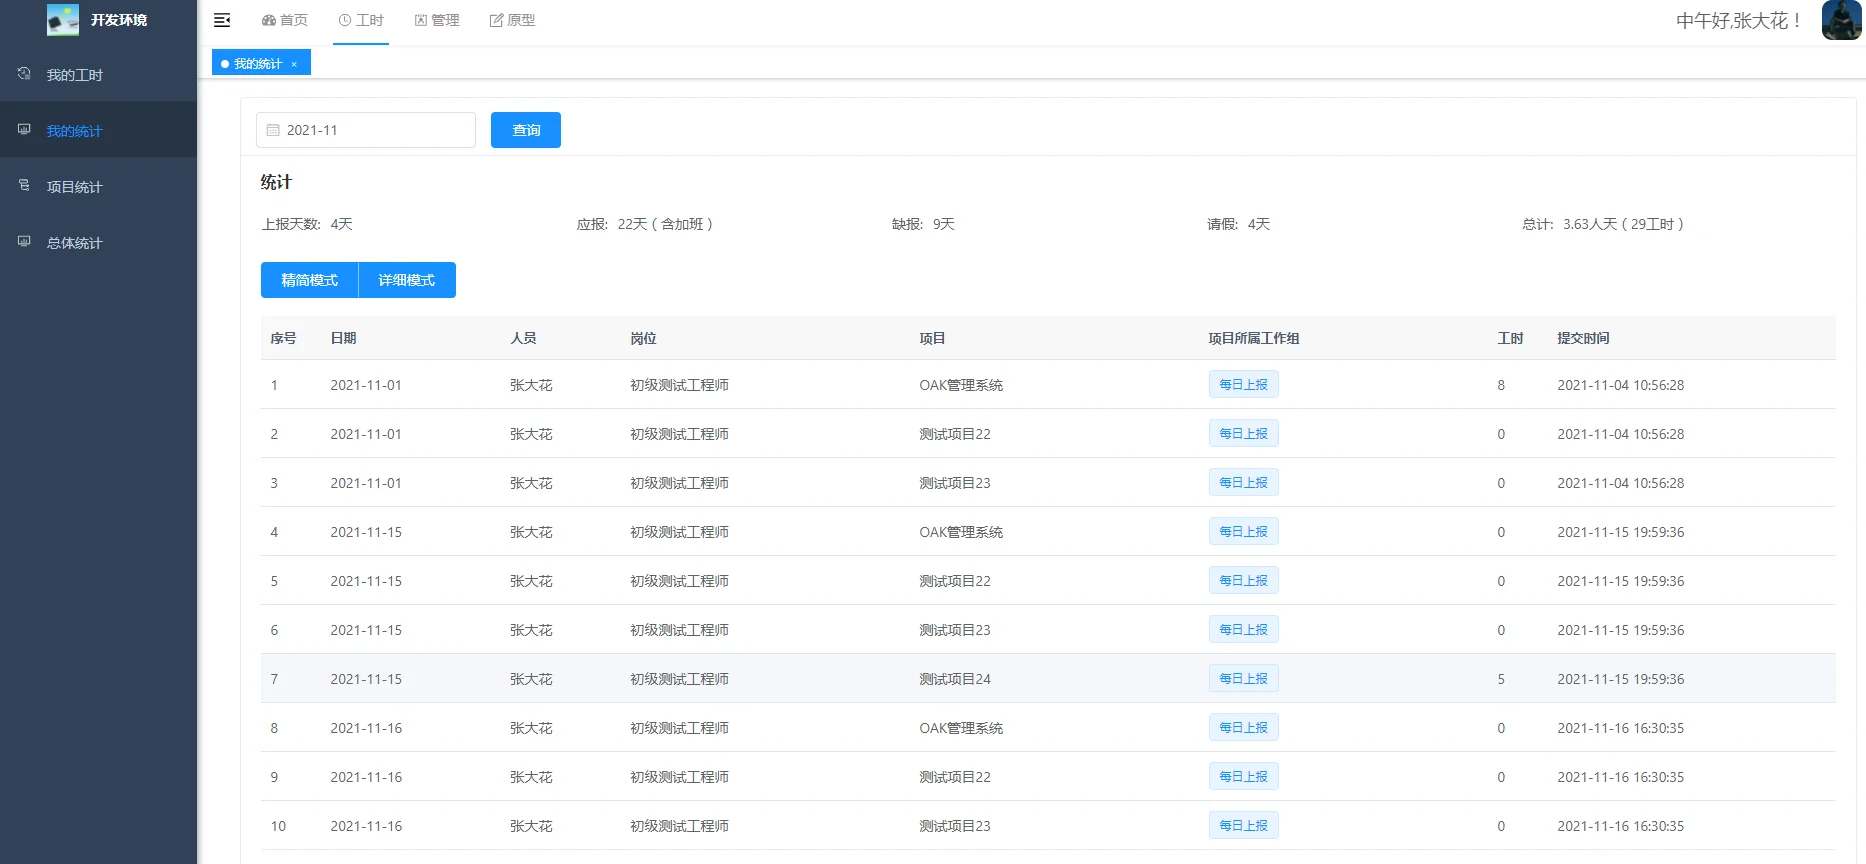This screenshot has height=864, width=1866.
Task: Open the 首页 top menu
Action: tap(285, 20)
